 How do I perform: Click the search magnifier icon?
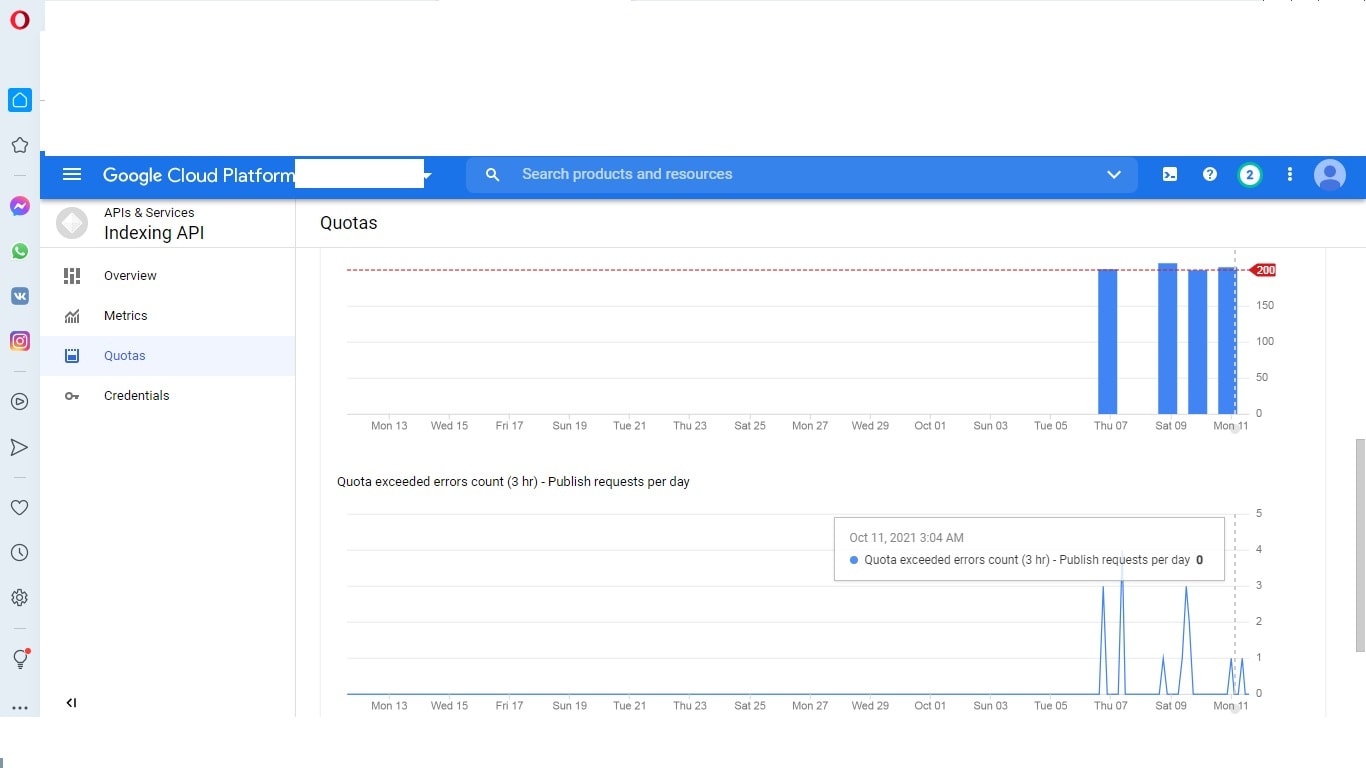(492, 174)
